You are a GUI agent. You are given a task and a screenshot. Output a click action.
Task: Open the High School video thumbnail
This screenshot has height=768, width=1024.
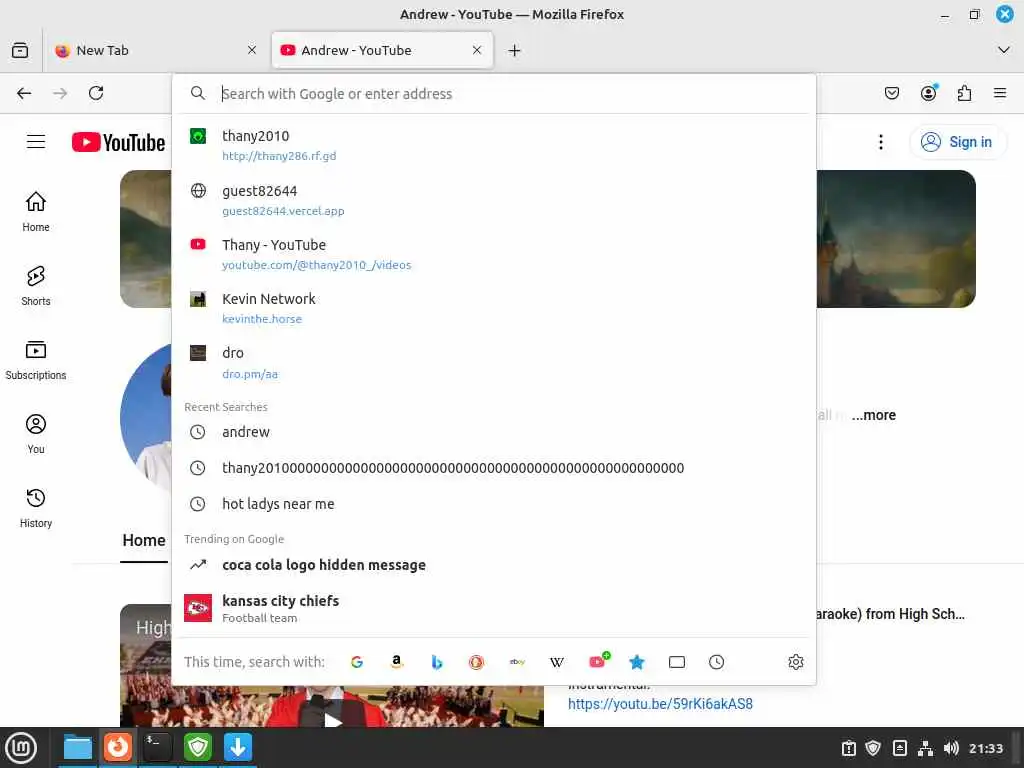[x=332, y=705]
